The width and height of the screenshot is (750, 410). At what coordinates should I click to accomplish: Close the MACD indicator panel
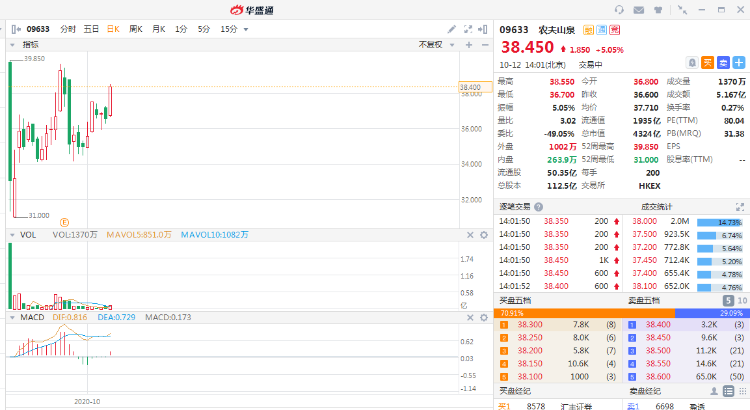(x=469, y=317)
